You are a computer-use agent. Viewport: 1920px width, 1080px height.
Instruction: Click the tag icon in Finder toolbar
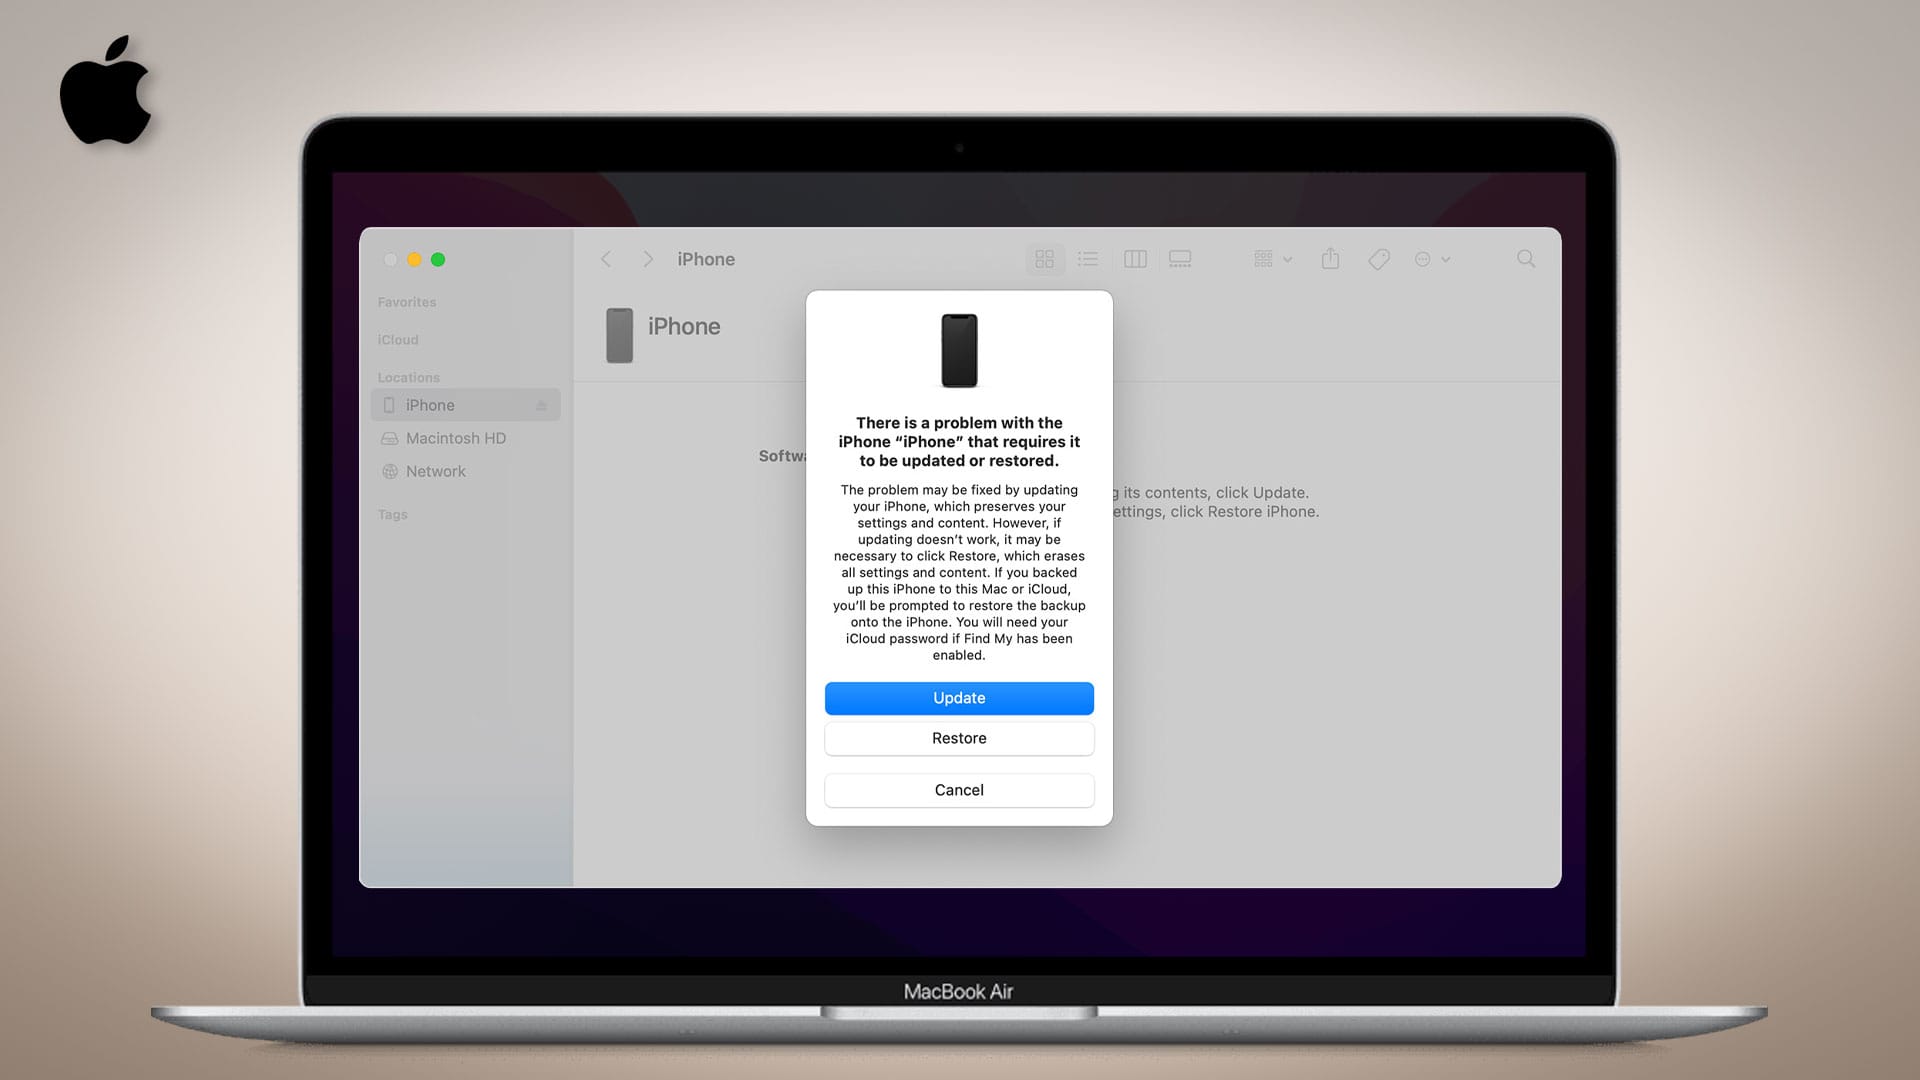[x=1379, y=258]
